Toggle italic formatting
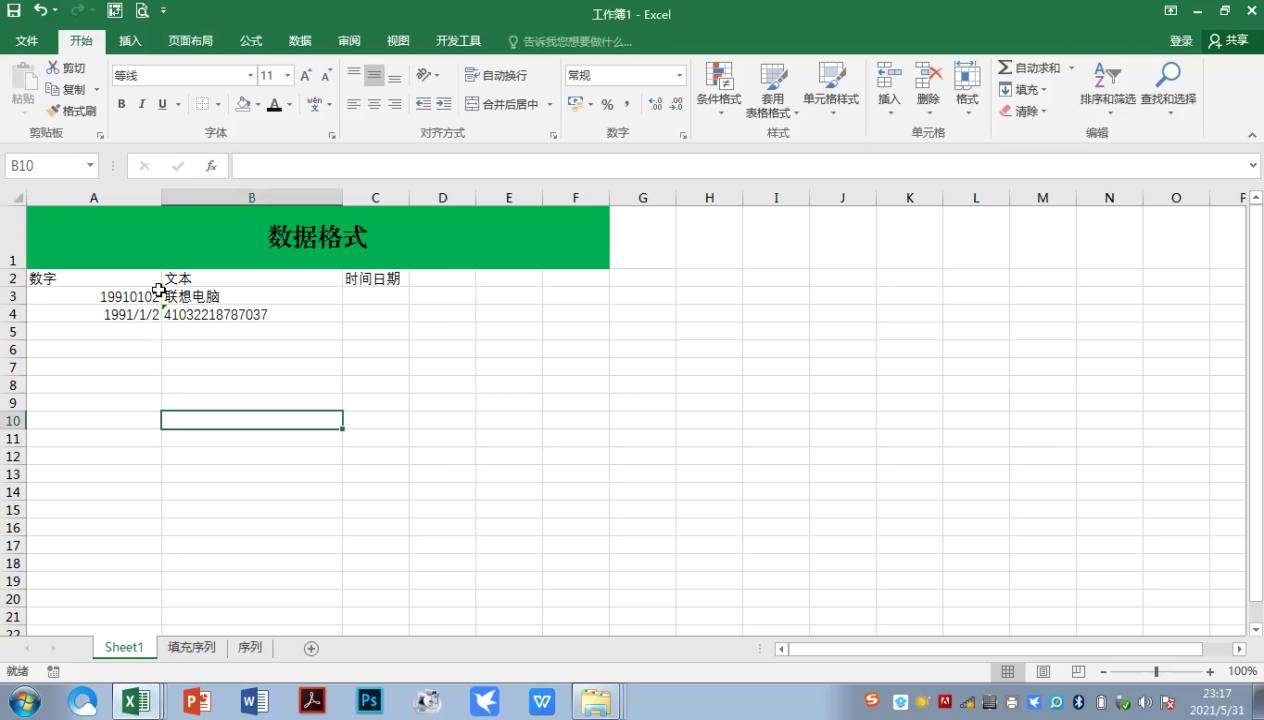This screenshot has height=720, width=1264. 142,104
